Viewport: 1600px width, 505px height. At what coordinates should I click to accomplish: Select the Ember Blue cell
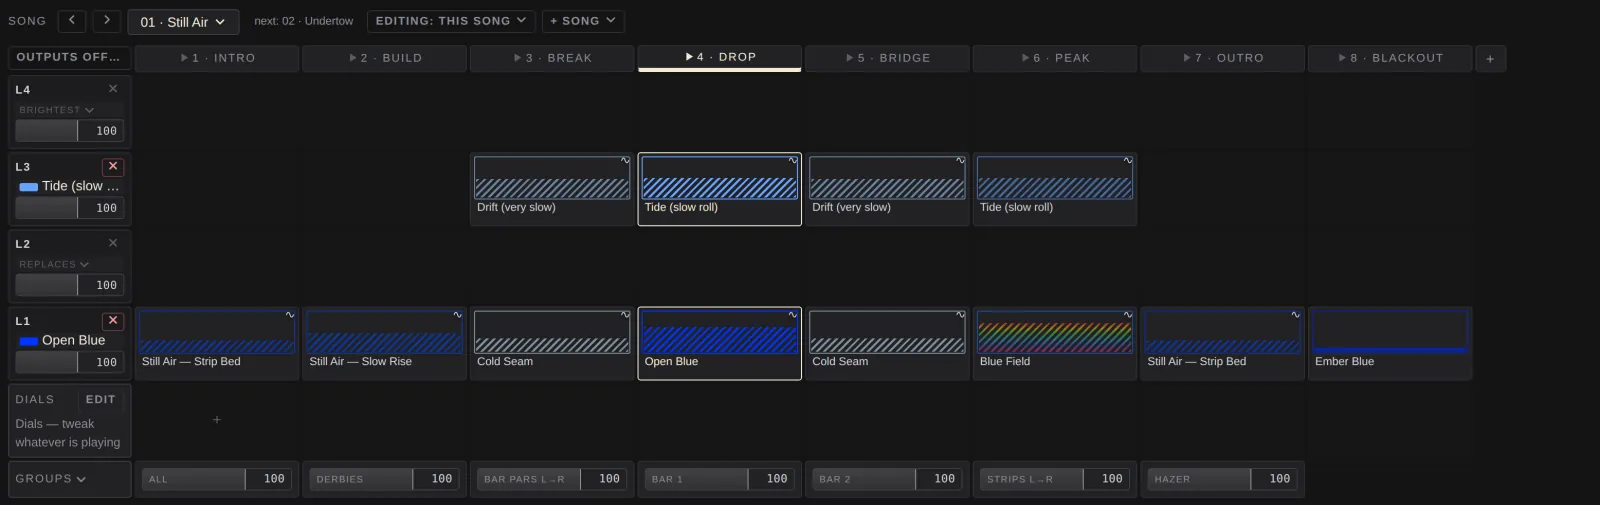(x=1390, y=343)
